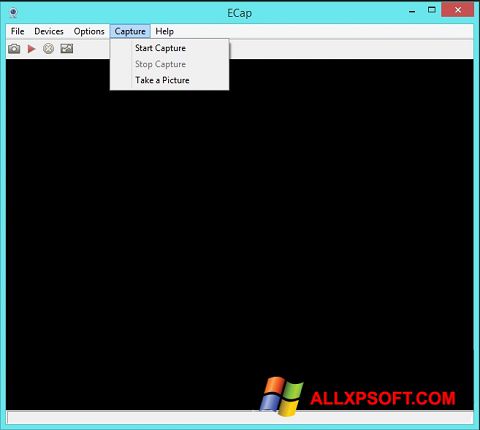Click the picture viewer toolbar icon
This screenshot has height=430, width=480.
tap(67, 49)
